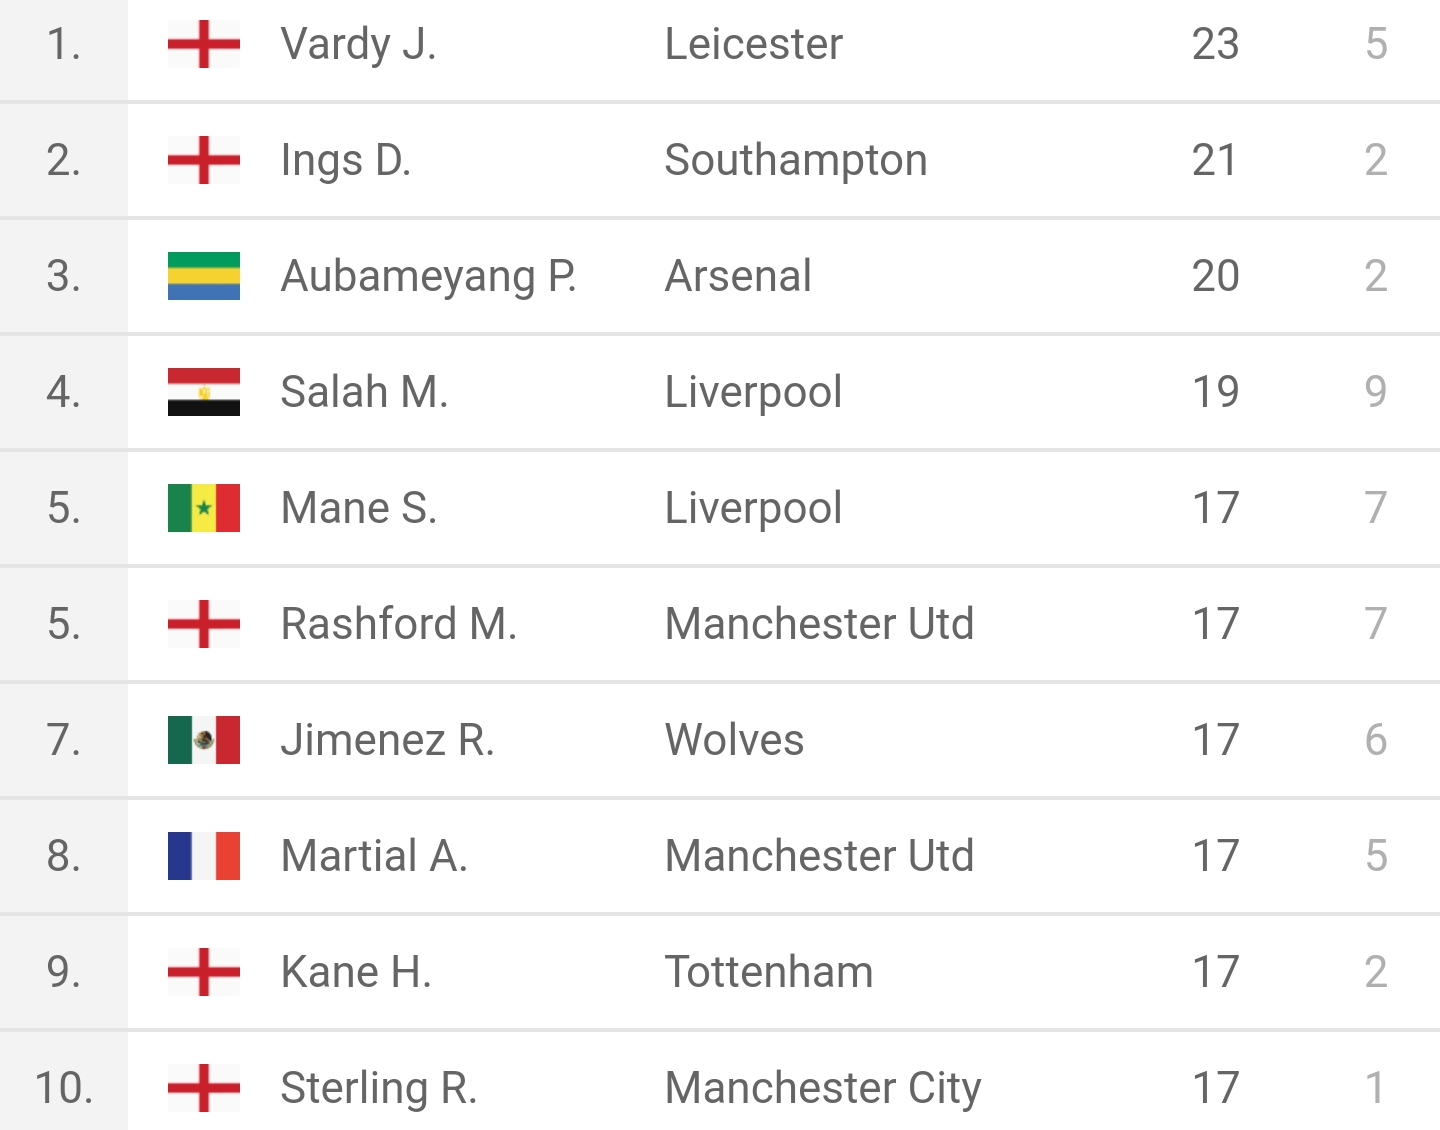Open player Vardy J.
1440x1130 pixels.
click(358, 45)
